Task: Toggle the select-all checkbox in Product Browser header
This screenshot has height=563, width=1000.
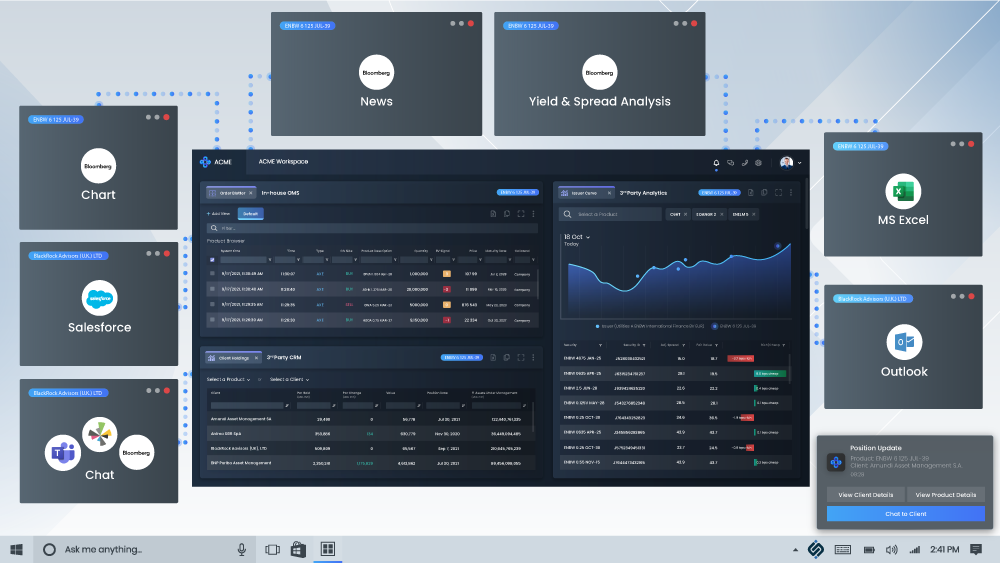Action: pyautogui.click(x=212, y=260)
